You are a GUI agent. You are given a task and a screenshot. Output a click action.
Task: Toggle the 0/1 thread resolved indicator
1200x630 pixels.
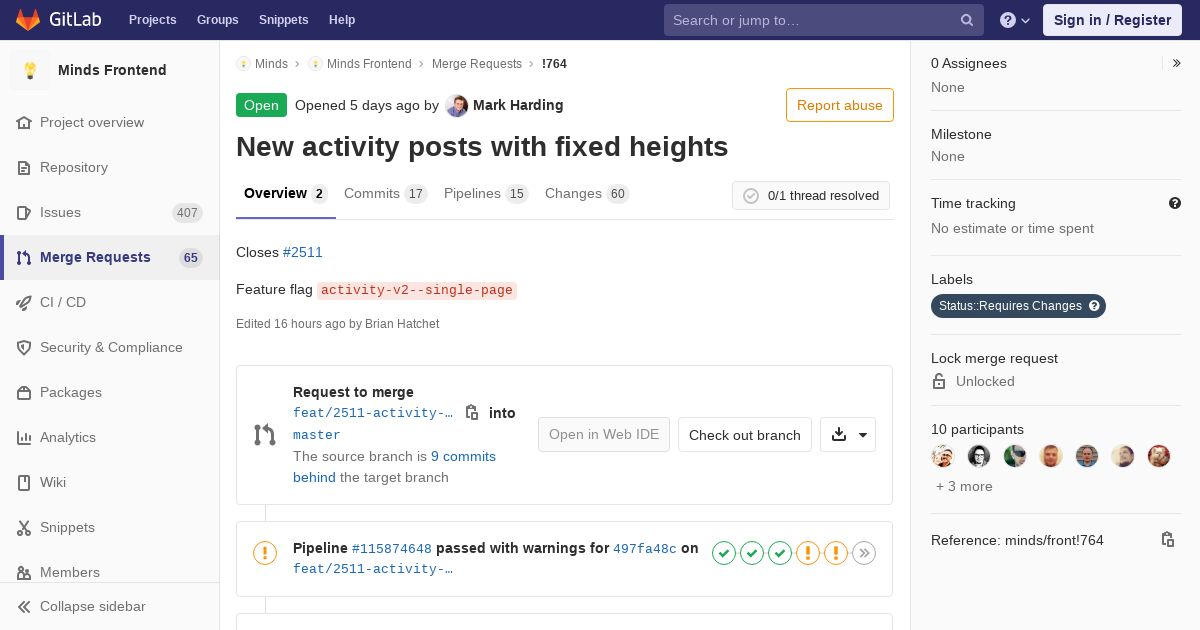[811, 196]
